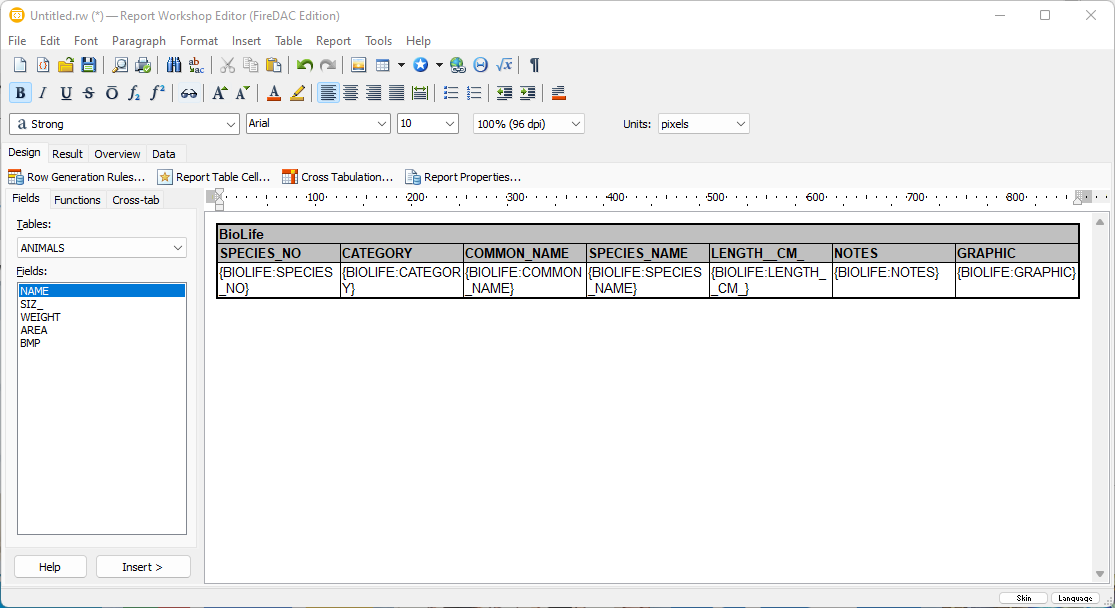Apply font color using the red A swatch
The height and width of the screenshot is (608, 1115).
(273, 92)
